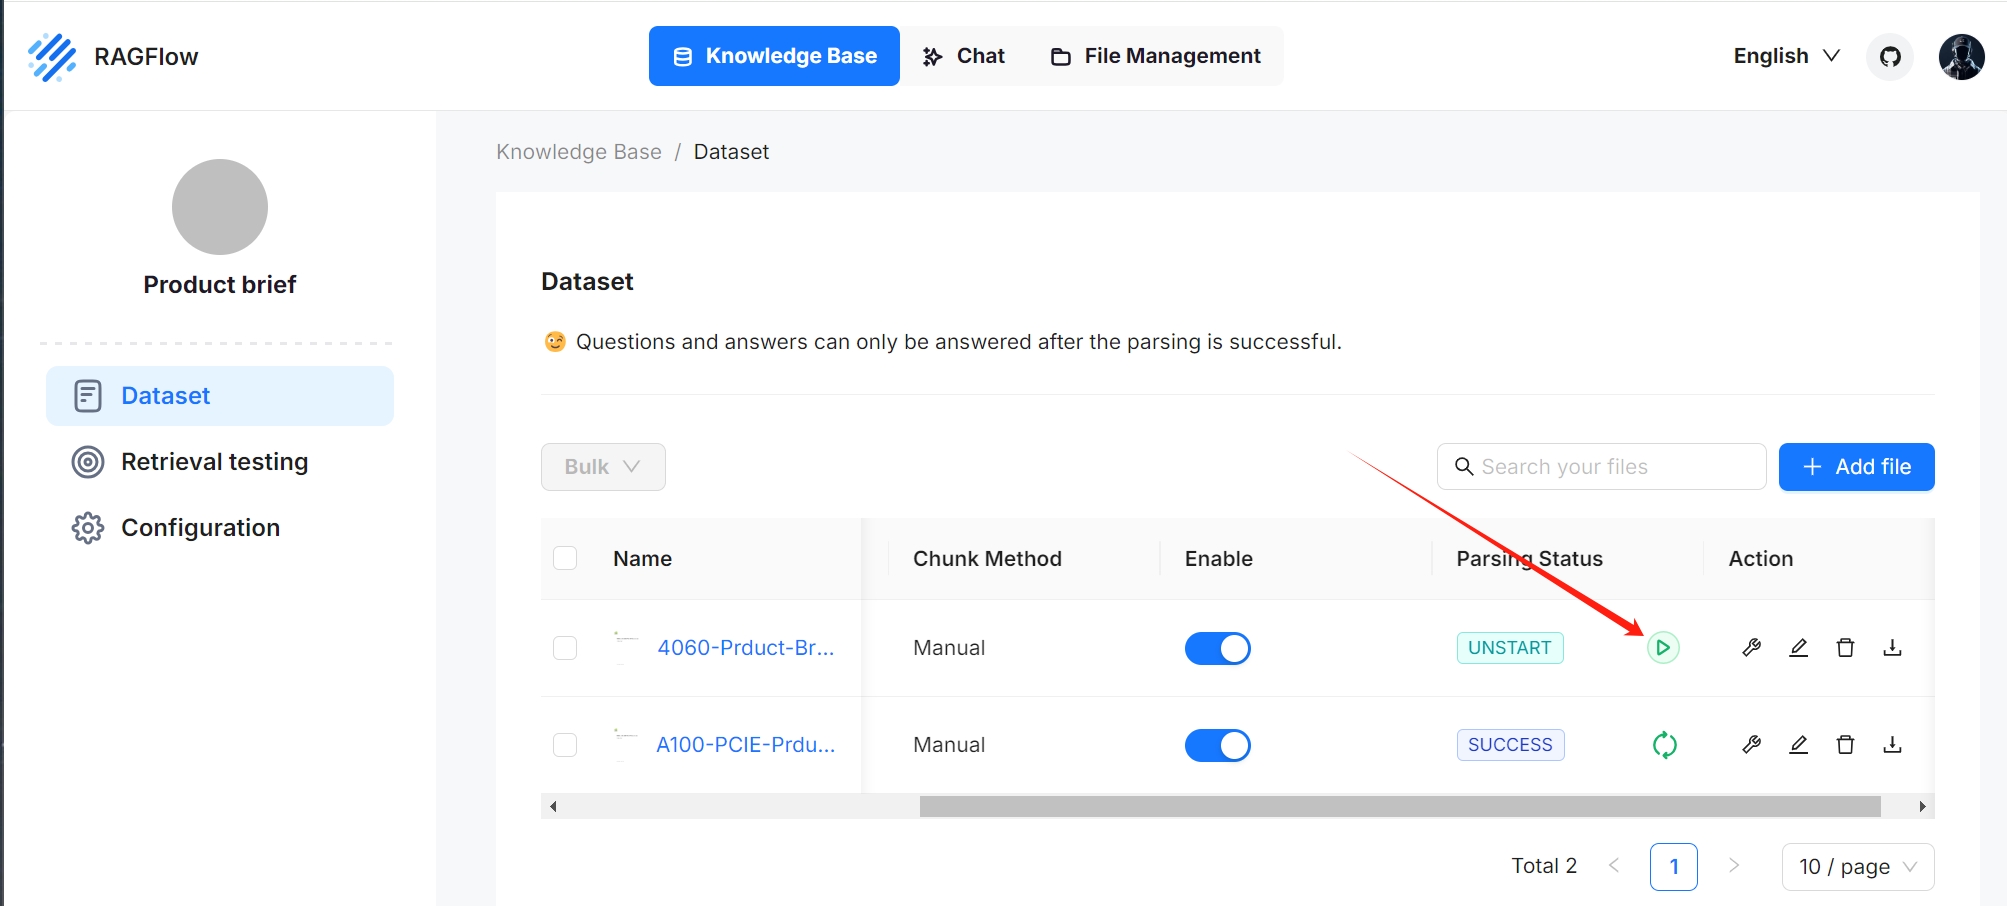Open the GitHub repository icon
2007x906 pixels.
coord(1890,57)
